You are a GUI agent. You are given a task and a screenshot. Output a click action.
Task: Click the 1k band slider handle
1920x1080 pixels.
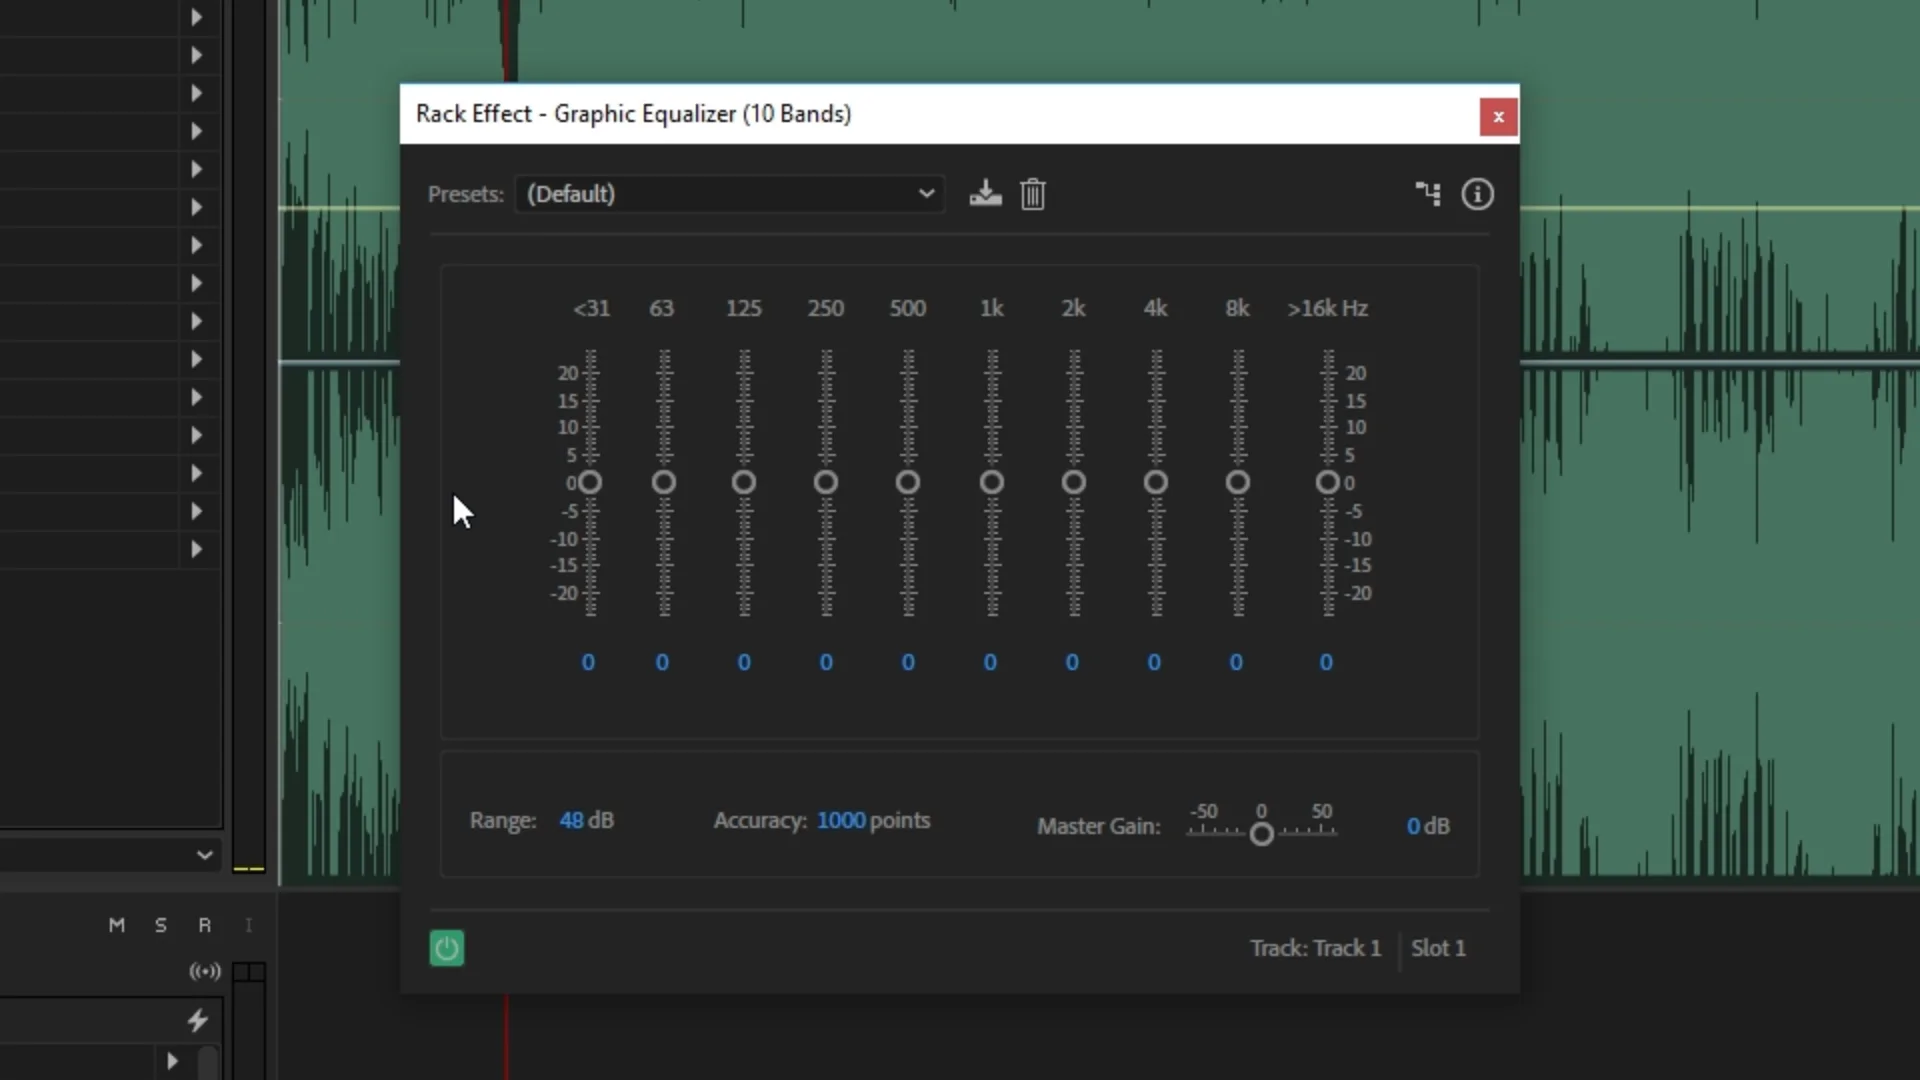click(x=992, y=483)
